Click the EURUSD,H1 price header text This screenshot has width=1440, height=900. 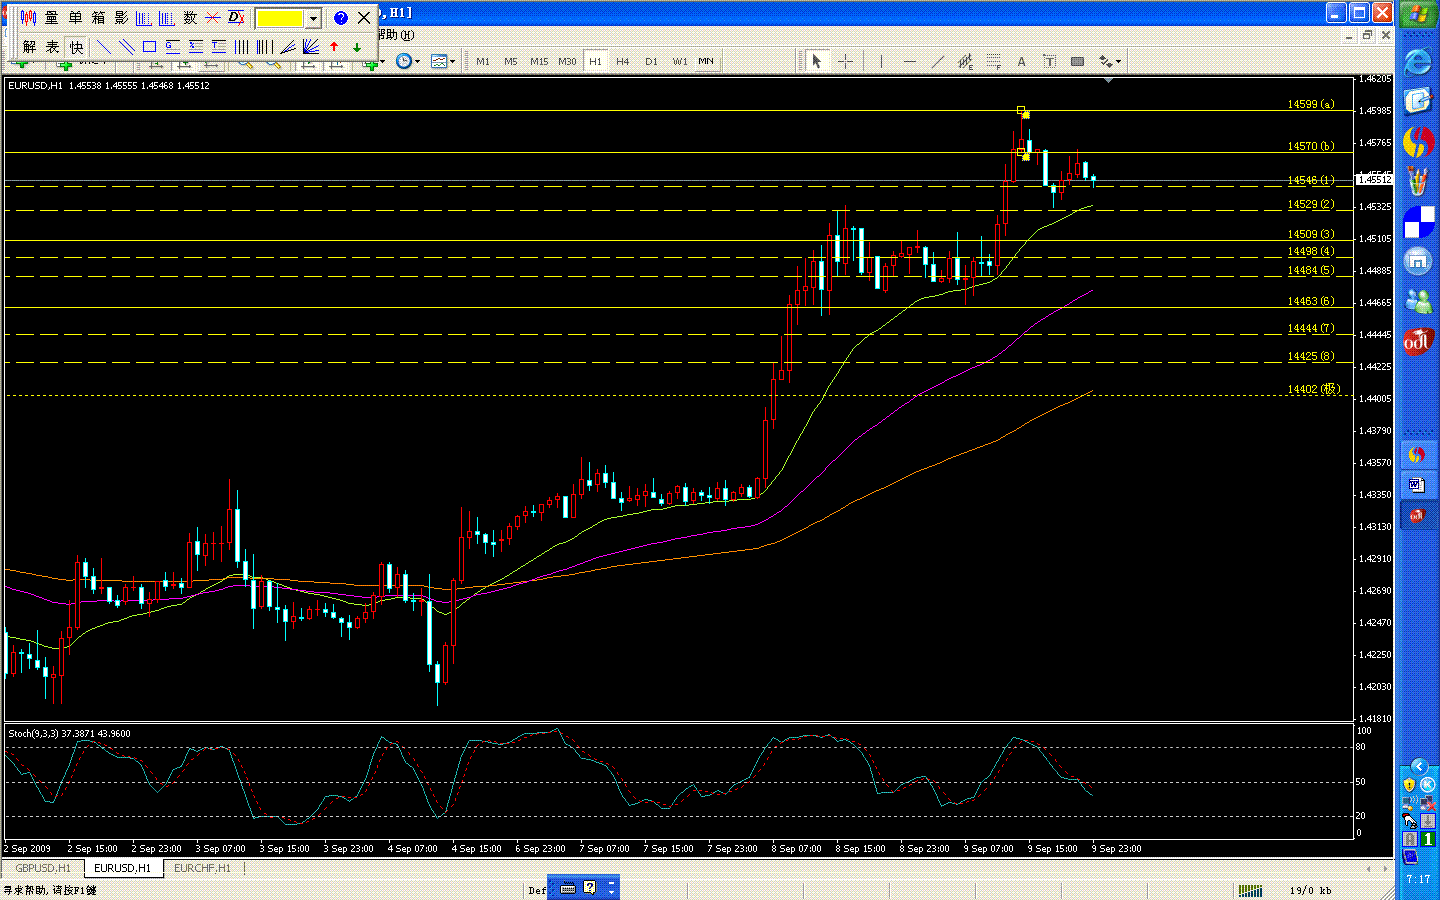(109, 86)
